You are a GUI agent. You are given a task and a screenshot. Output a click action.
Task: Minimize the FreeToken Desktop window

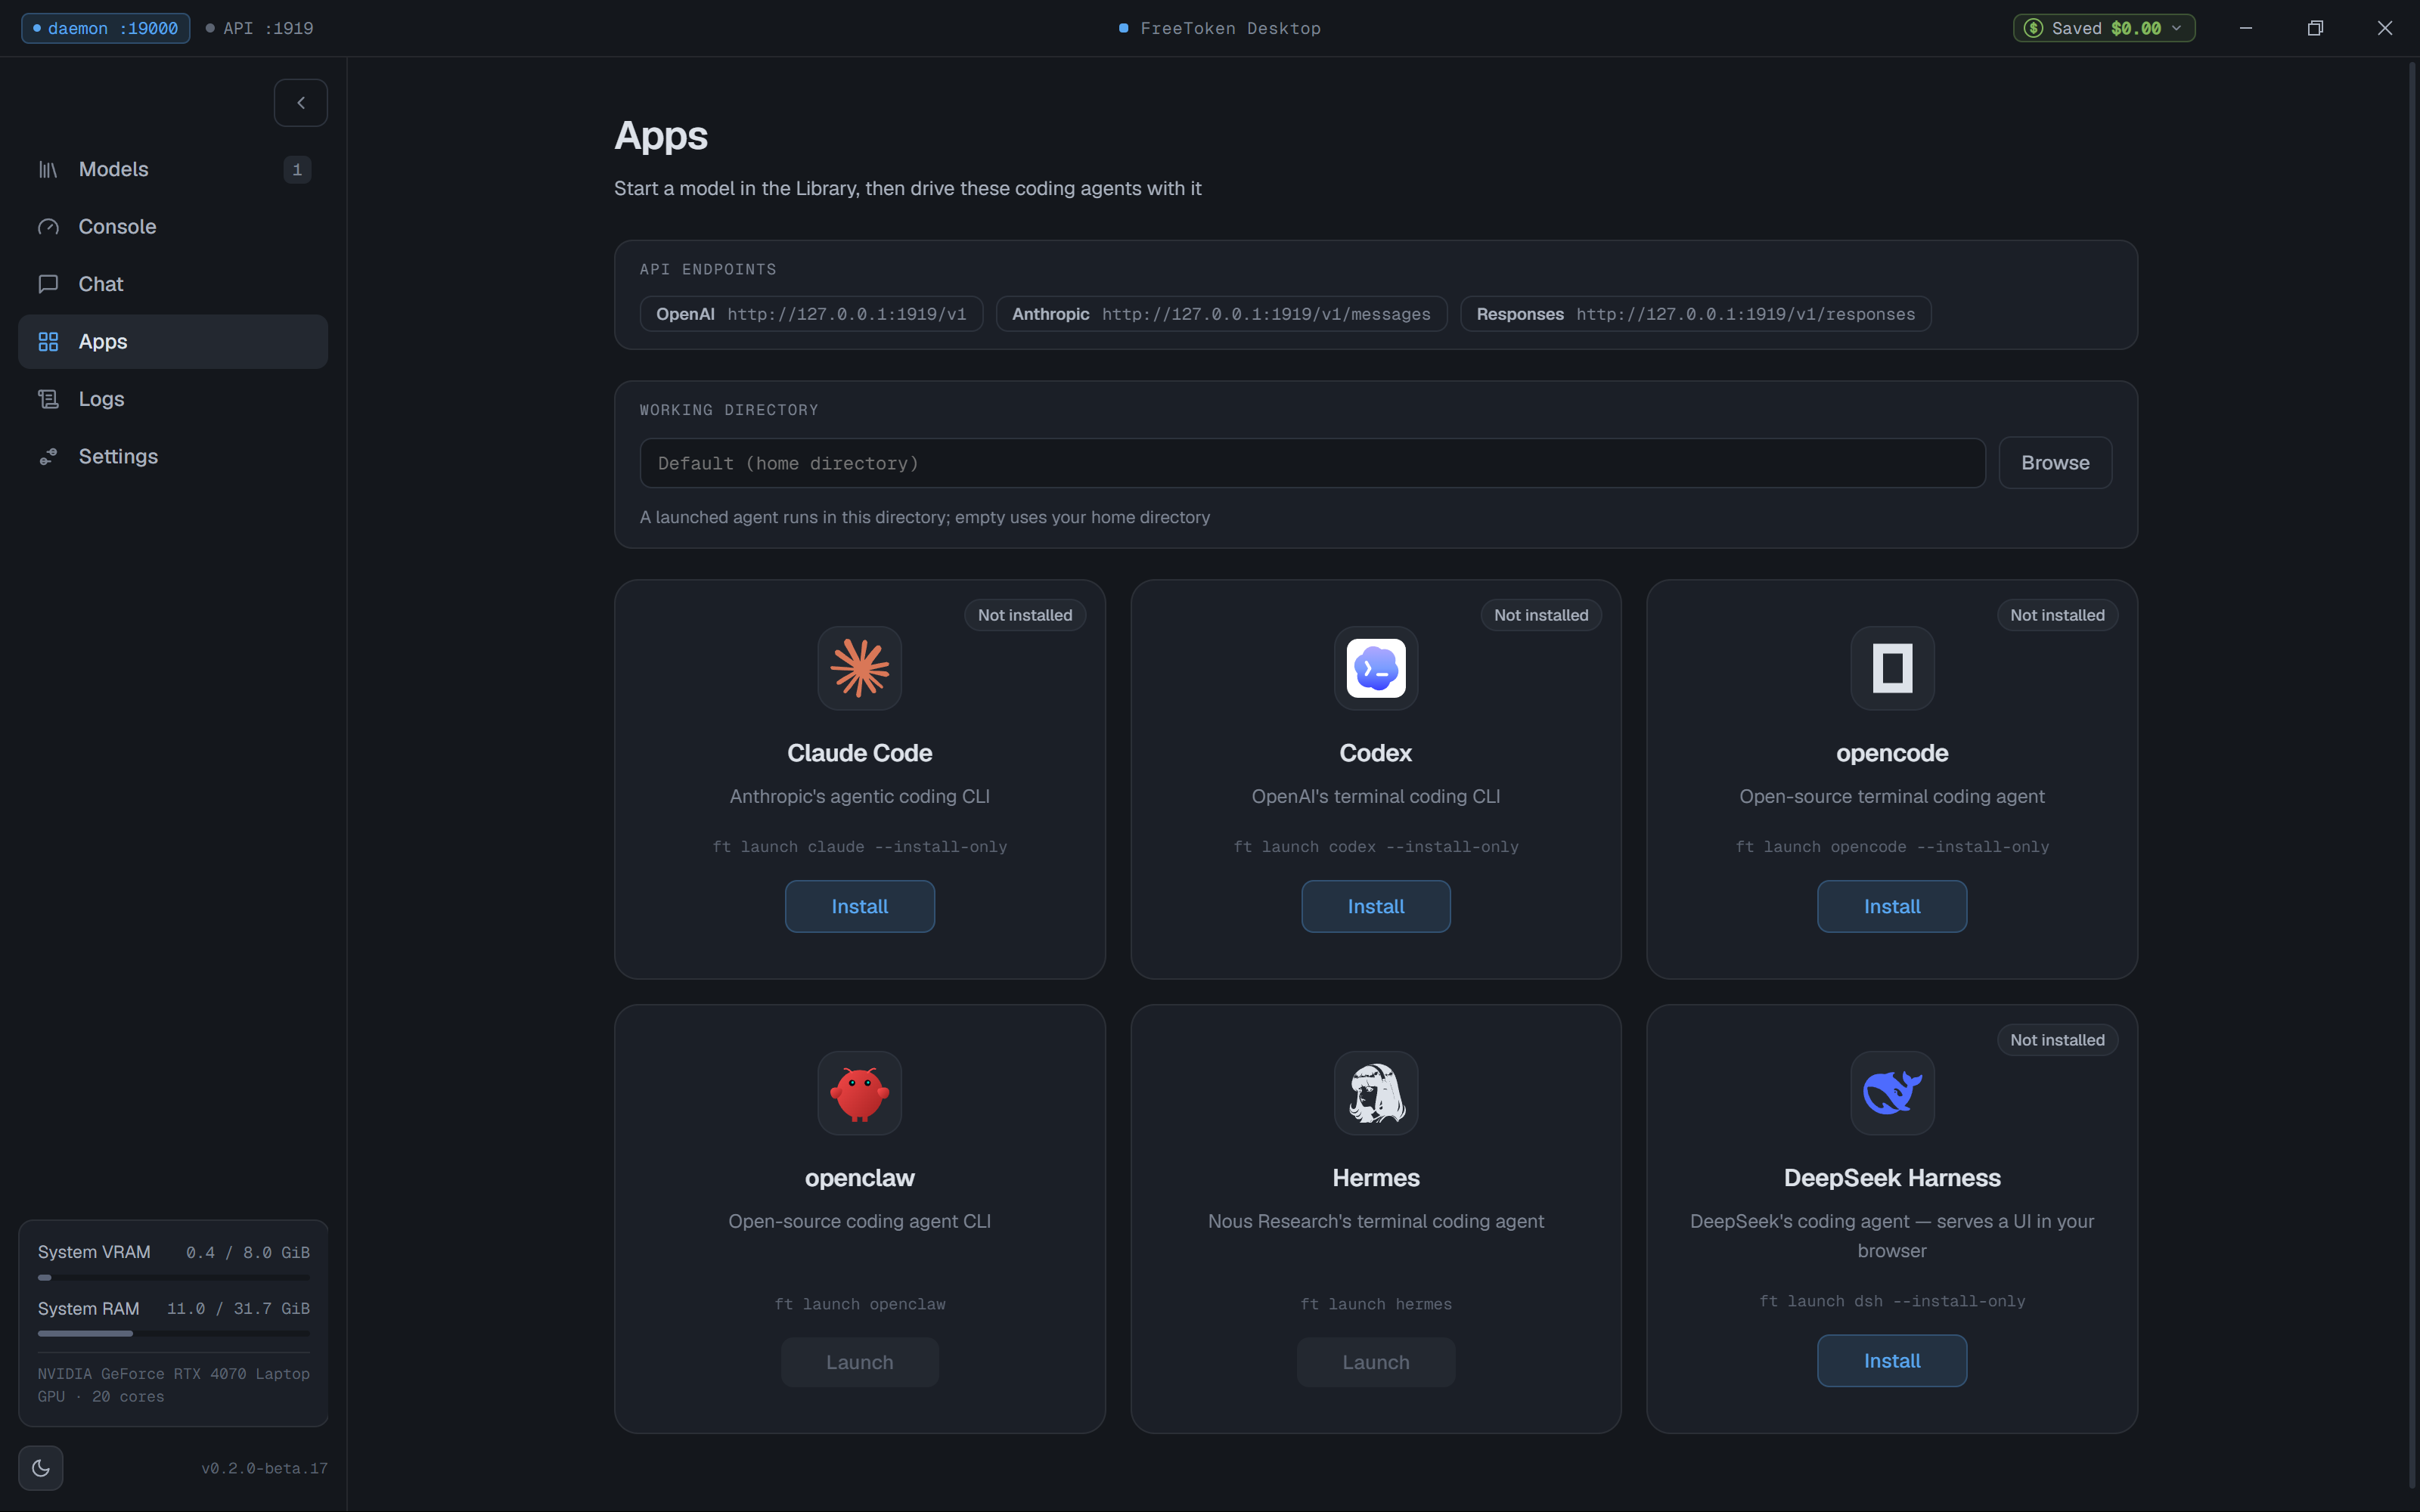coord(2246,28)
